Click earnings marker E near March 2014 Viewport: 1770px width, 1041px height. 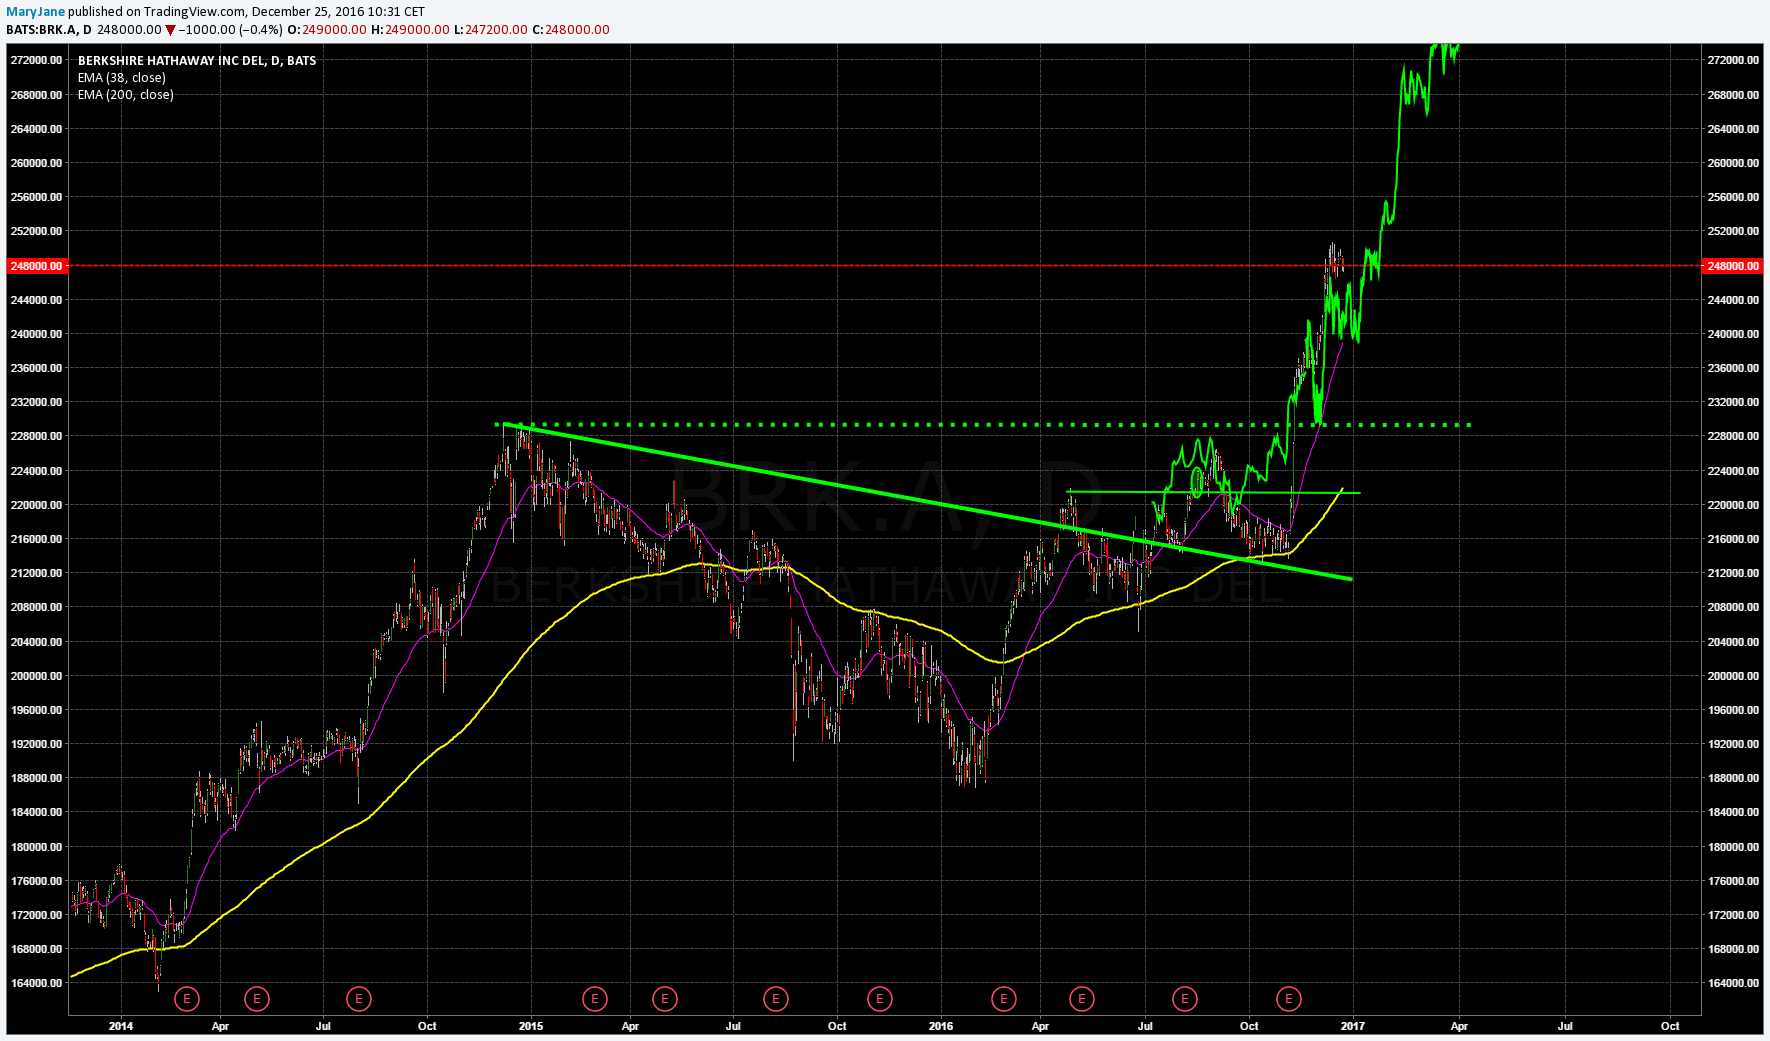coord(187,998)
